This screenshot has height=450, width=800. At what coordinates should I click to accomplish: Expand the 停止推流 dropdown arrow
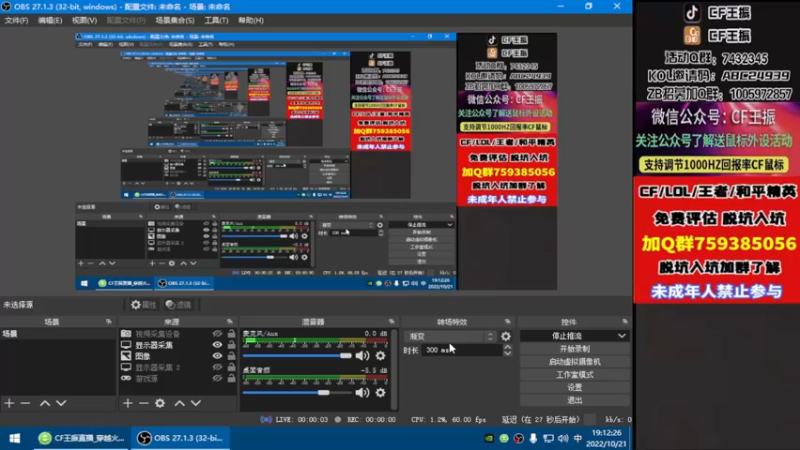[x=621, y=336]
